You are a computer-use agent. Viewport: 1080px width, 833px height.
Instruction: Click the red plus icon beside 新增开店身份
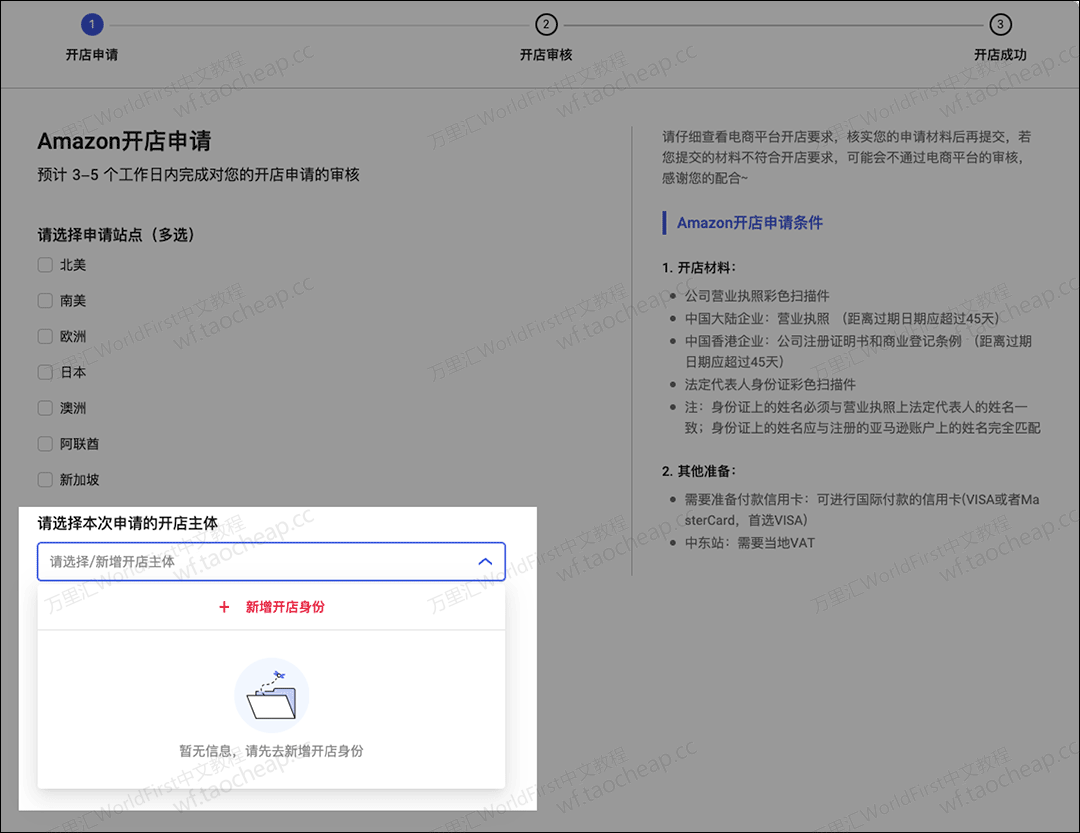coord(224,607)
